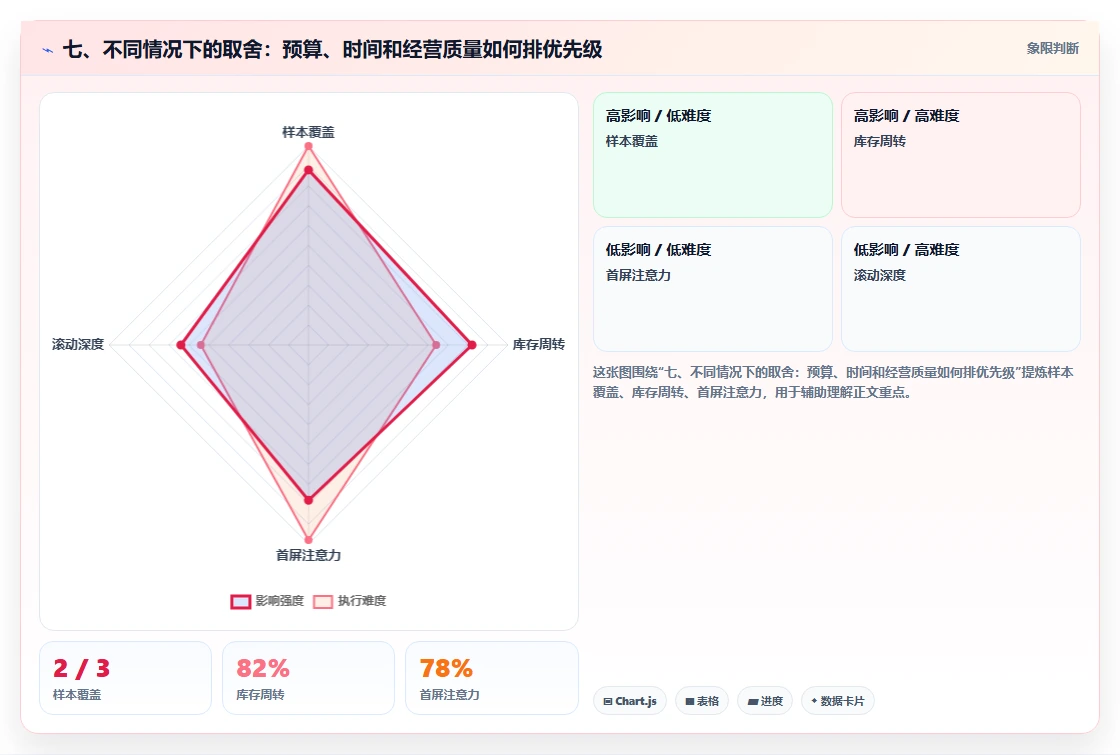Click 滚动深度 inside the 低影响 / 高难度 card
Image resolution: width=1120 pixels, height=755 pixels.
pyautogui.click(x=879, y=275)
